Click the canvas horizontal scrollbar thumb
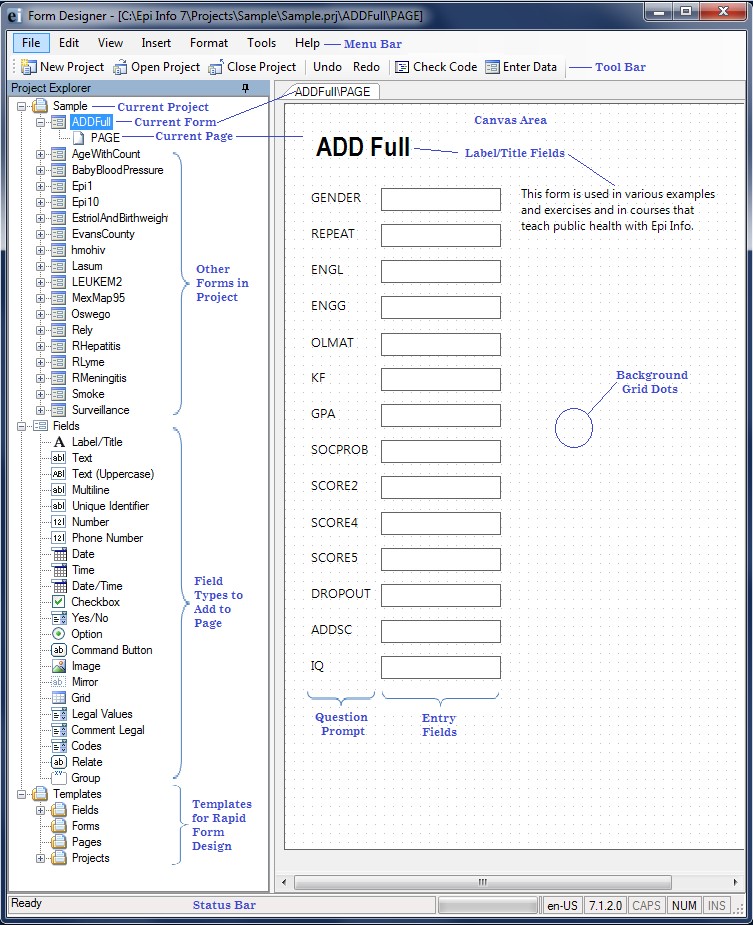 click(x=484, y=882)
